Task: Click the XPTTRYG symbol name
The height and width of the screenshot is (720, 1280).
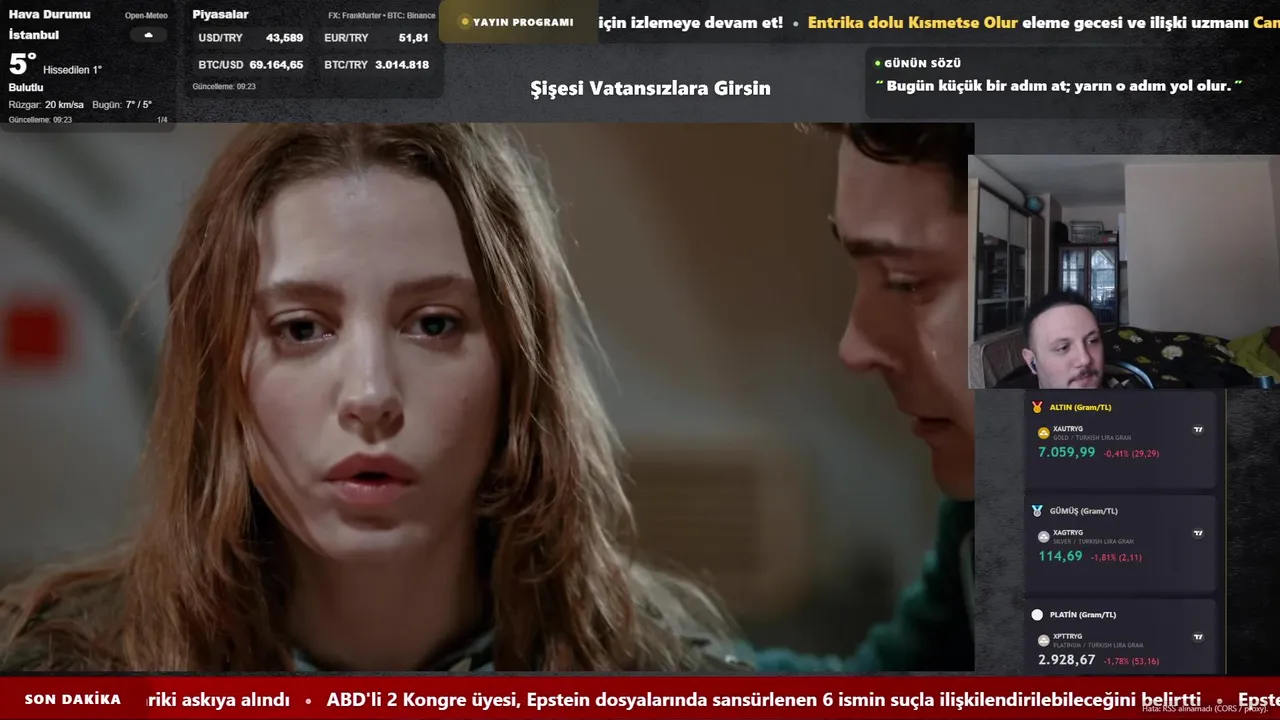Action: click(1068, 636)
